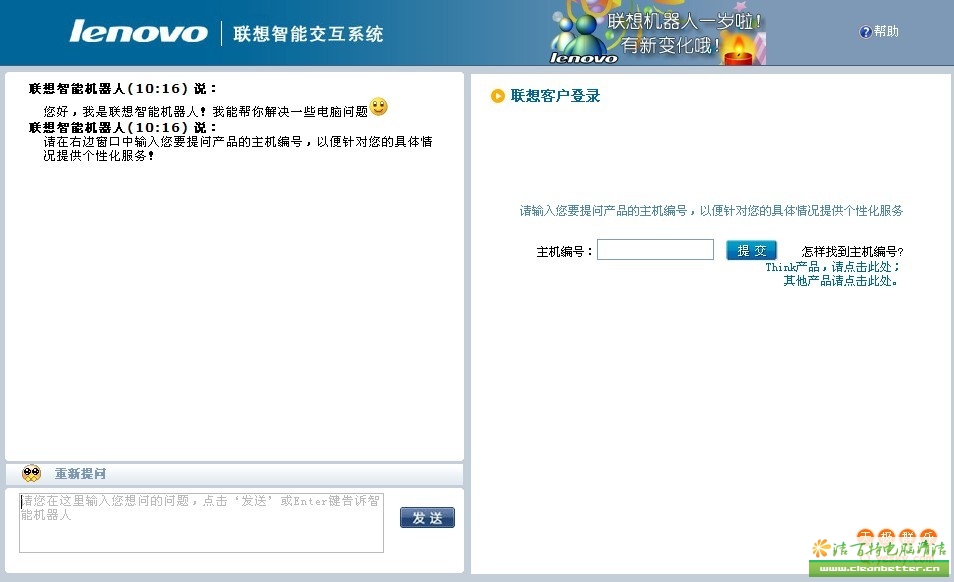Open the 联想机器人一岁啦 banner image
Viewport: 954px width, 582px height.
point(658,33)
